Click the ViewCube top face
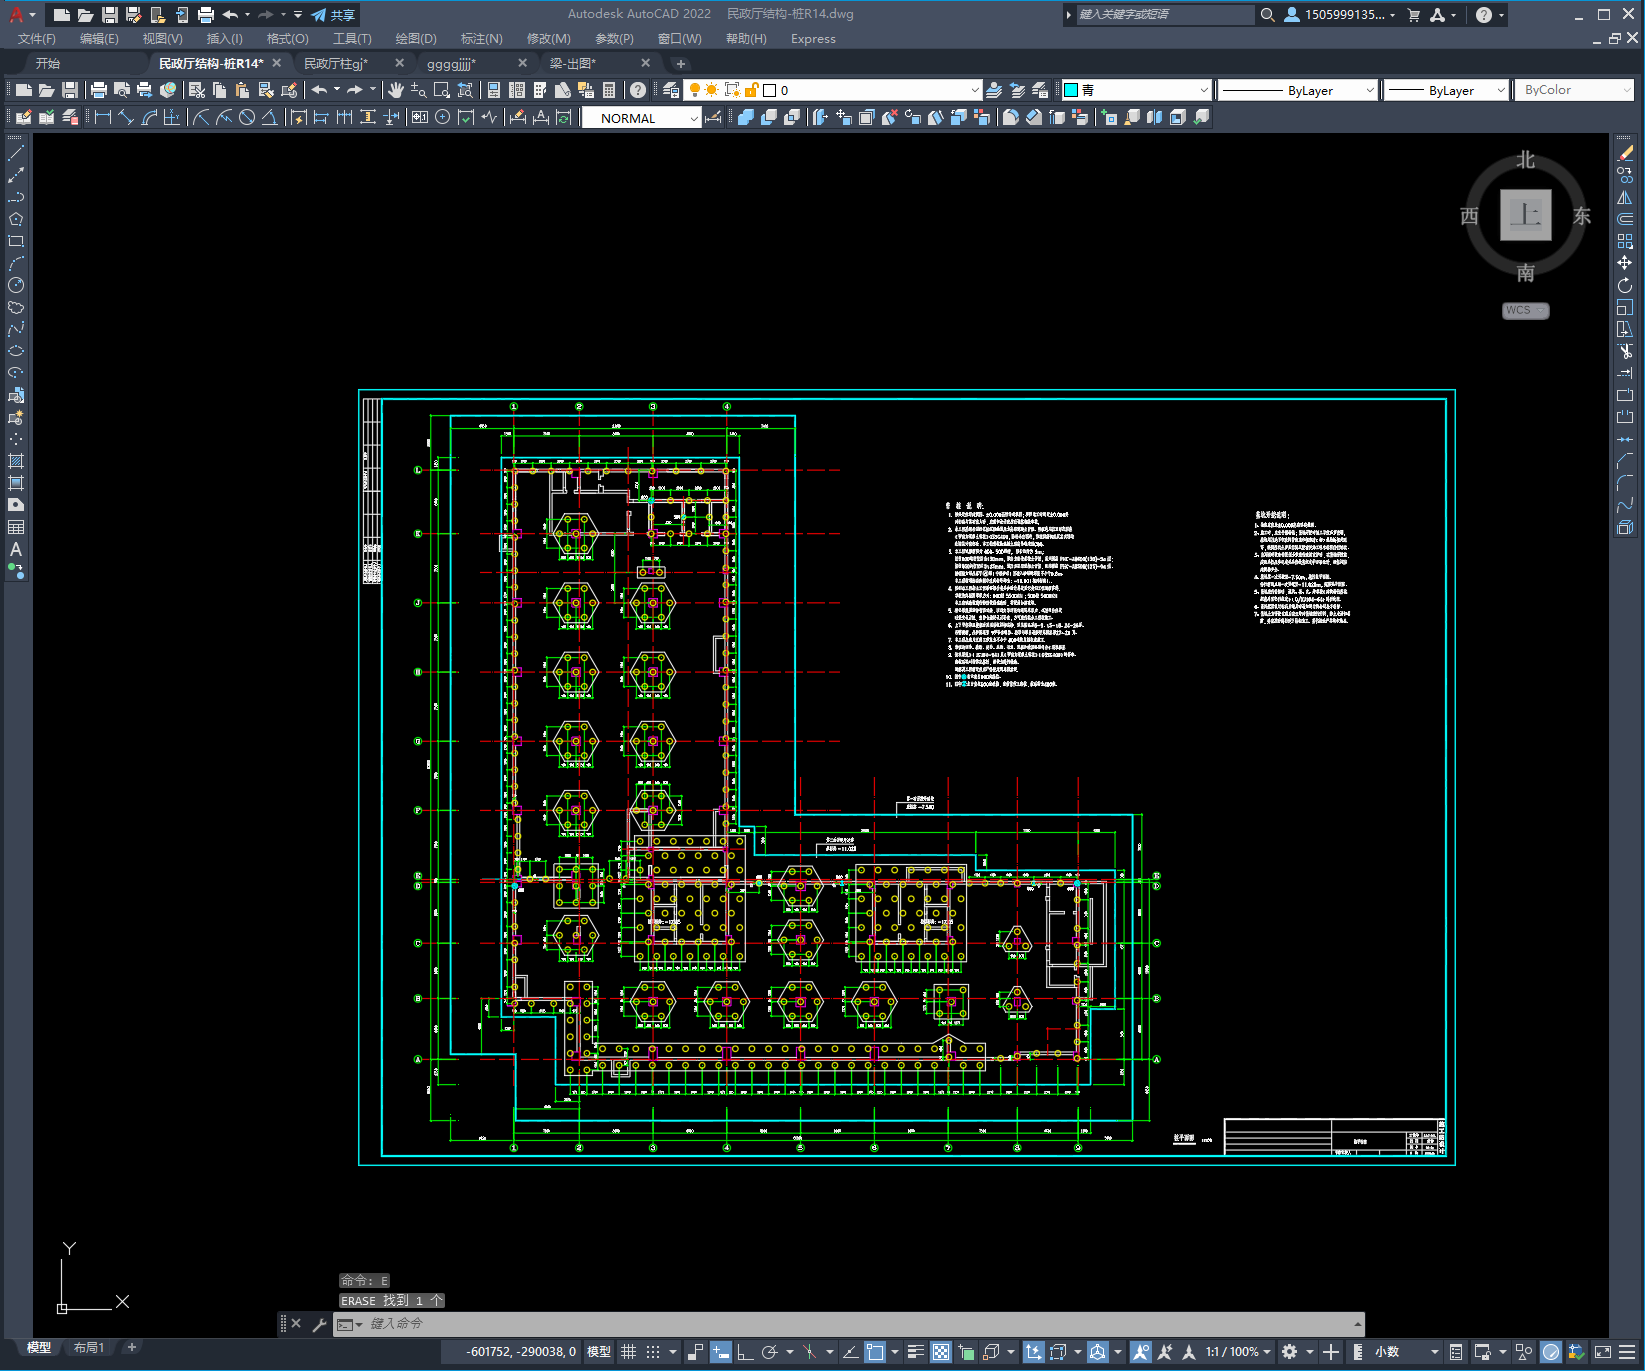The height and width of the screenshot is (1371, 1645). (1525, 215)
